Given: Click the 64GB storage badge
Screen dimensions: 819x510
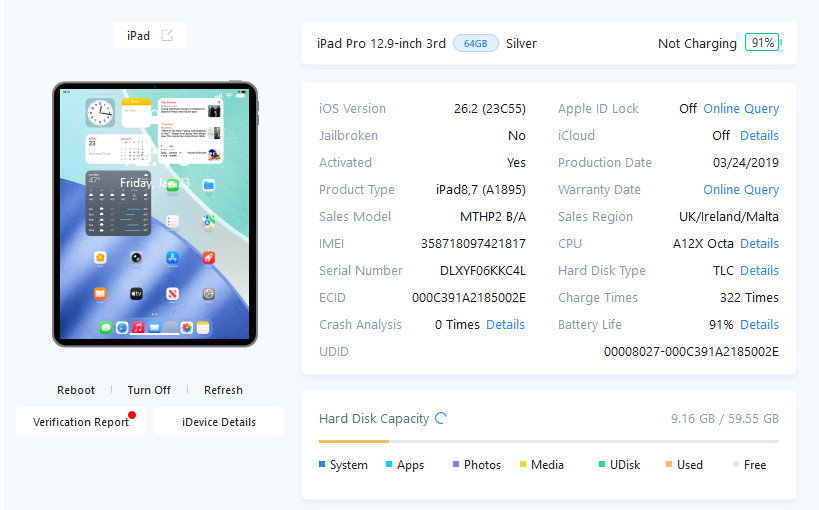Looking at the screenshot, I should point(475,43).
